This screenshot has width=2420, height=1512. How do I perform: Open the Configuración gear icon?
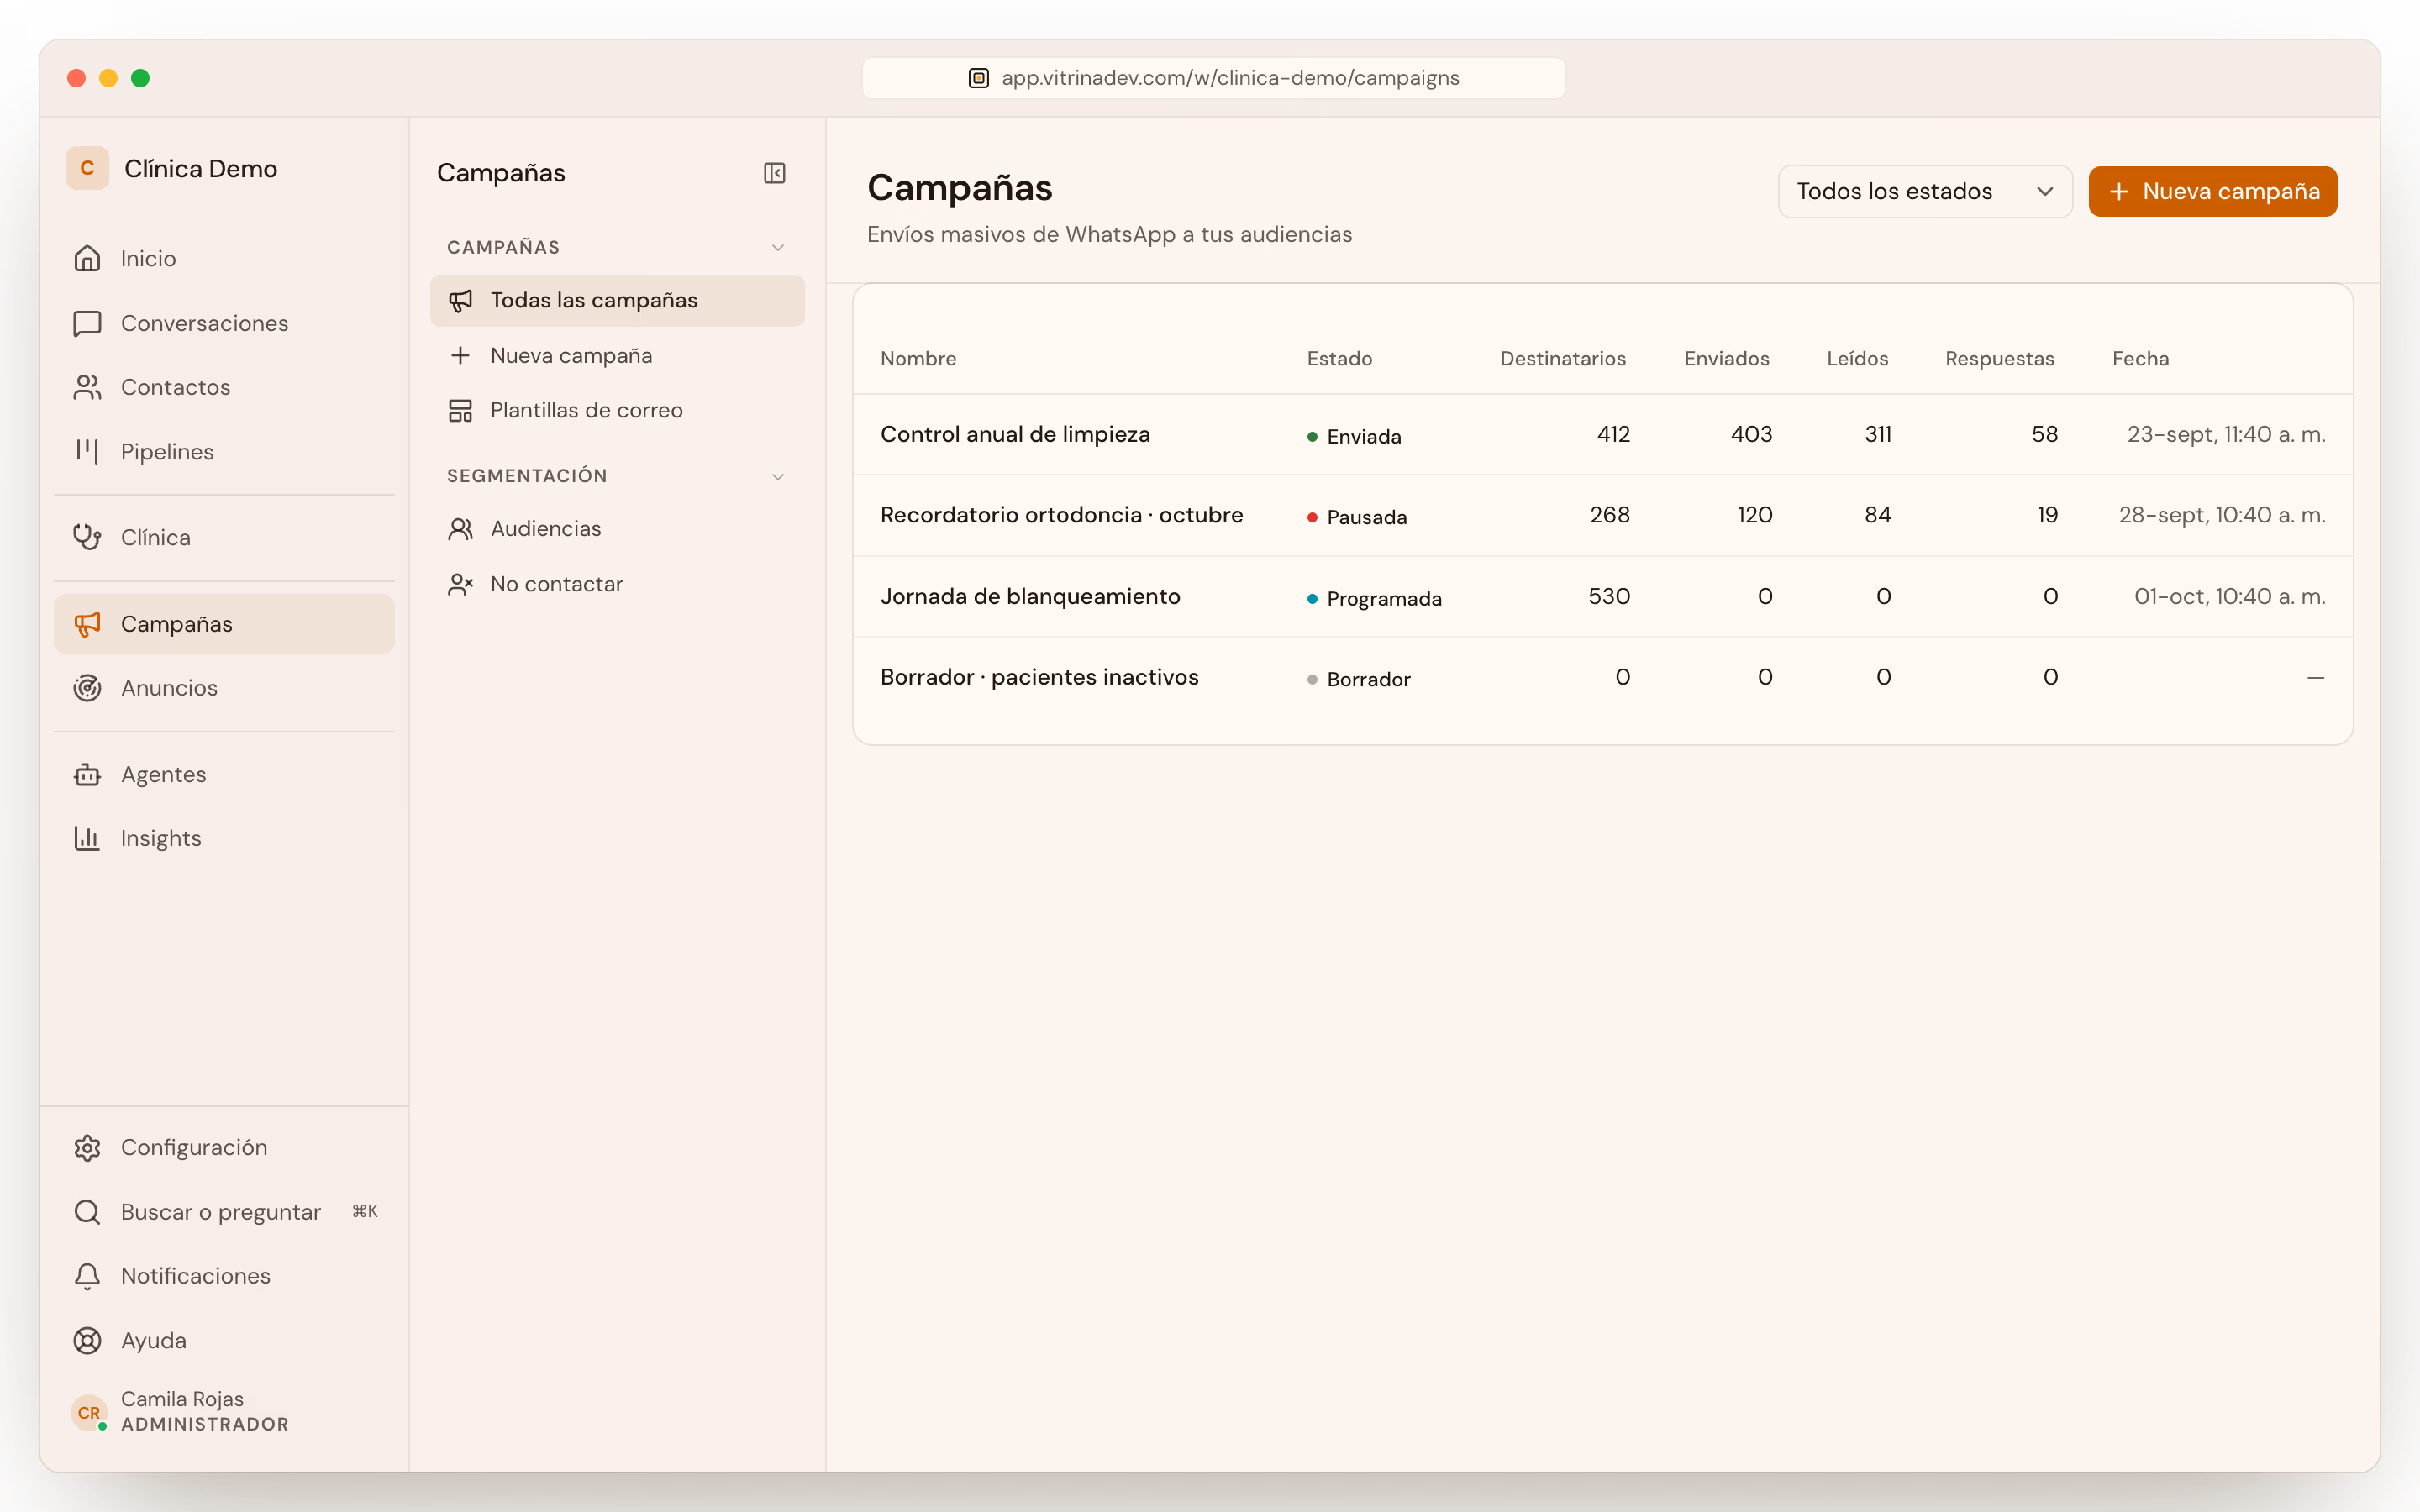(87, 1147)
